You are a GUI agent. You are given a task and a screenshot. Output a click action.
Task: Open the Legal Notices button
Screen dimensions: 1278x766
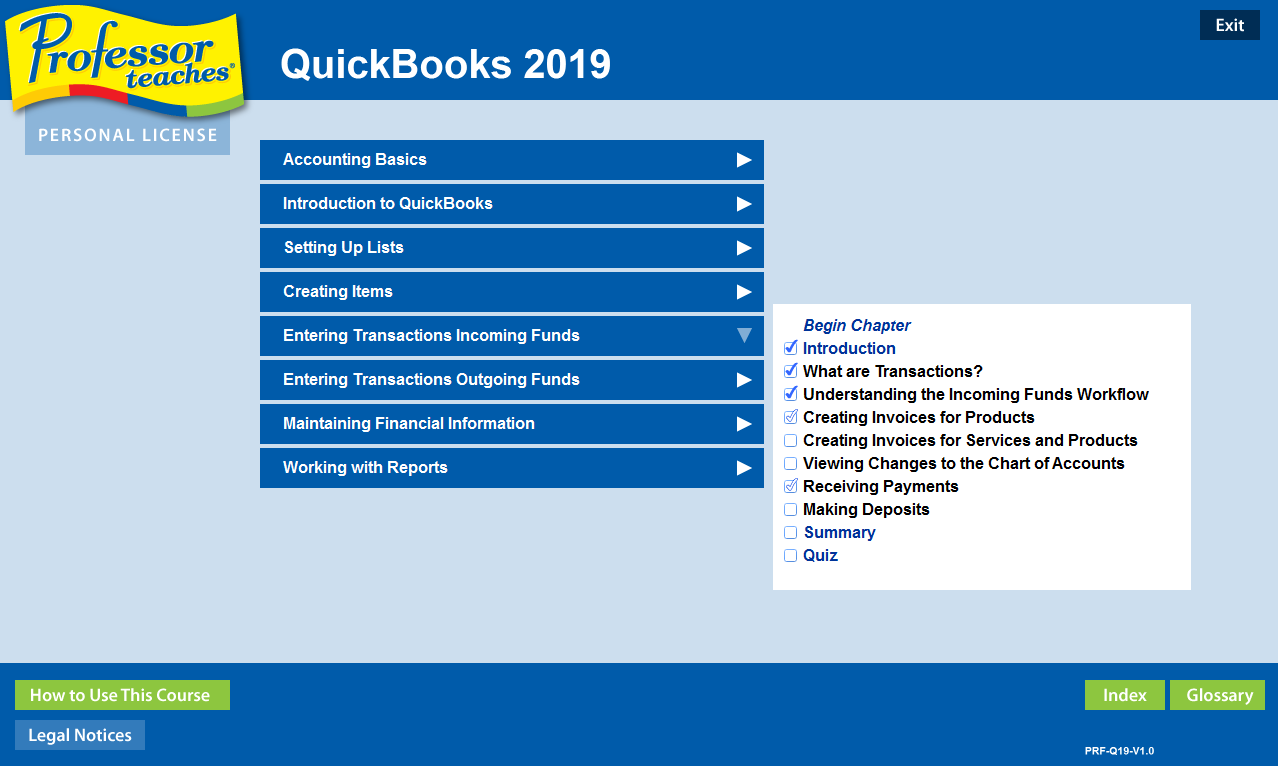tap(80, 735)
